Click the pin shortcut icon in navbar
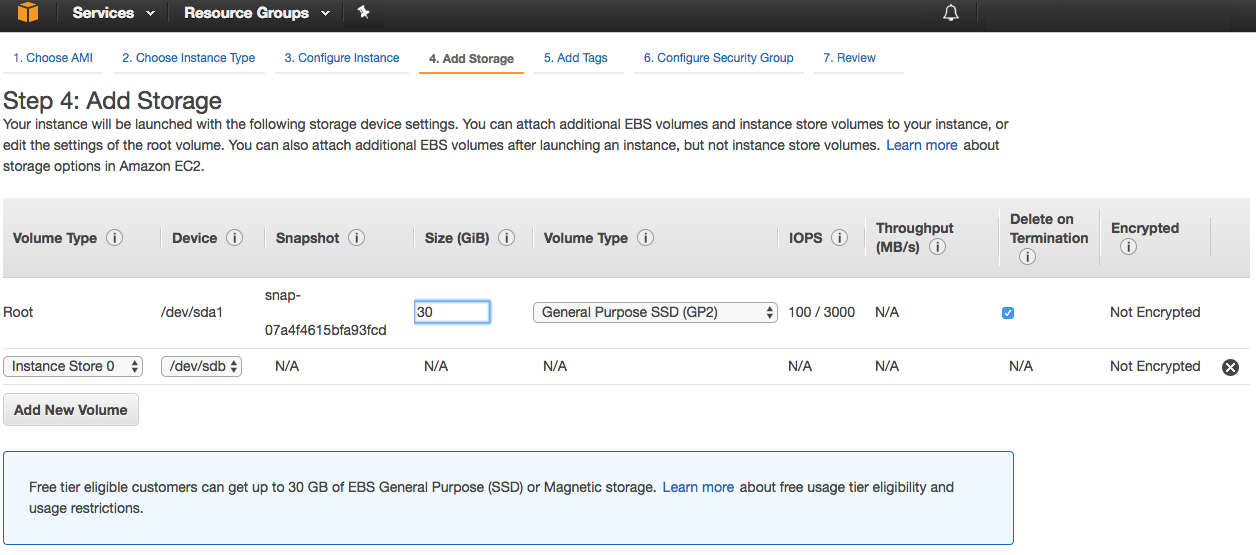Viewport: 1256px width, 555px height. 364,13
